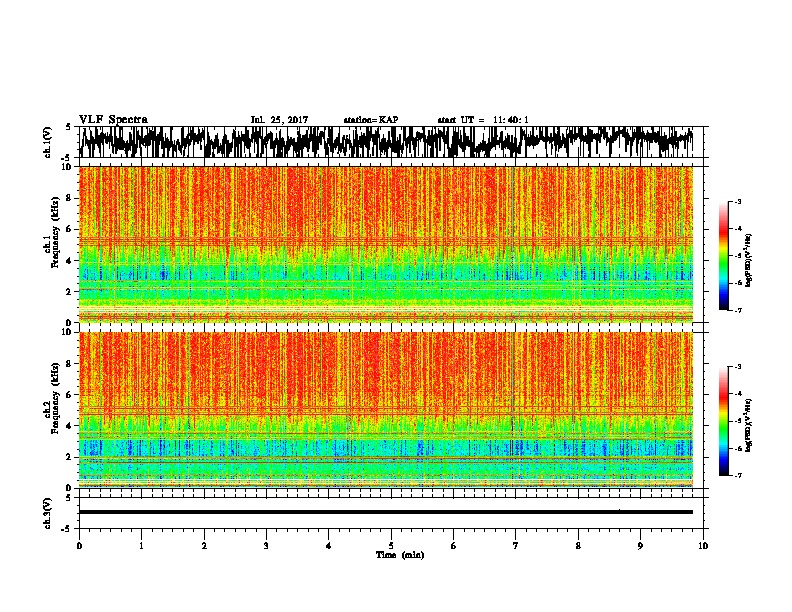Click the "VLF Spectra" plot title
Screen dimensions: 792x612
113,120
